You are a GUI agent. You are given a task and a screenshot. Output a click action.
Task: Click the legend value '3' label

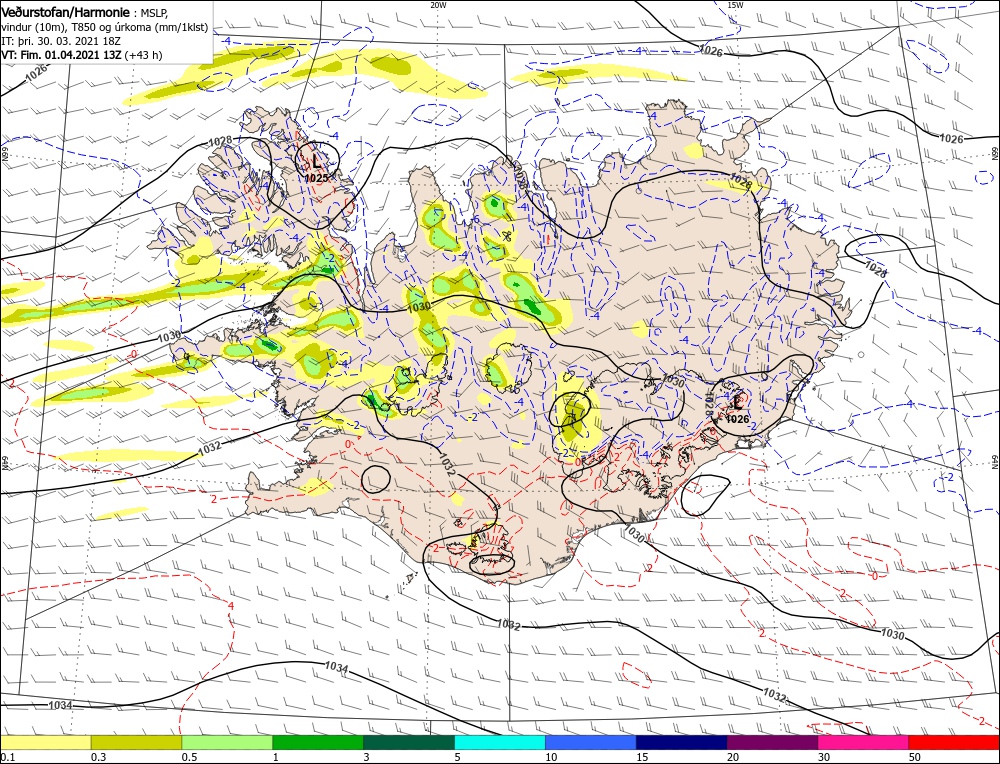[x=366, y=757]
